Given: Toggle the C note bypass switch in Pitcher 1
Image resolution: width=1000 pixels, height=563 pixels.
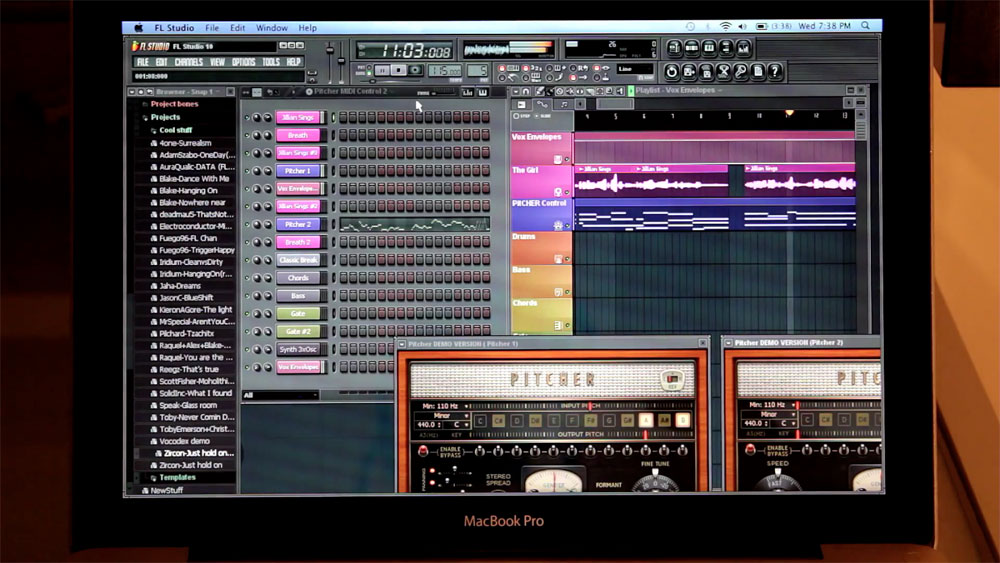Looking at the screenshot, I should tap(480, 451).
